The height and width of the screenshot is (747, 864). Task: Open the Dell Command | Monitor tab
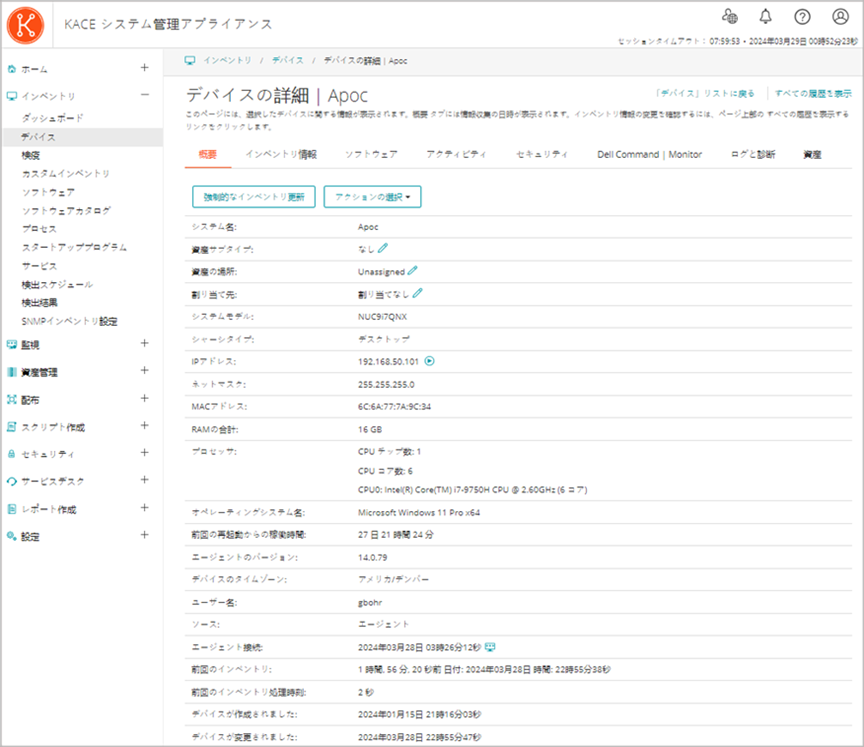click(649, 155)
